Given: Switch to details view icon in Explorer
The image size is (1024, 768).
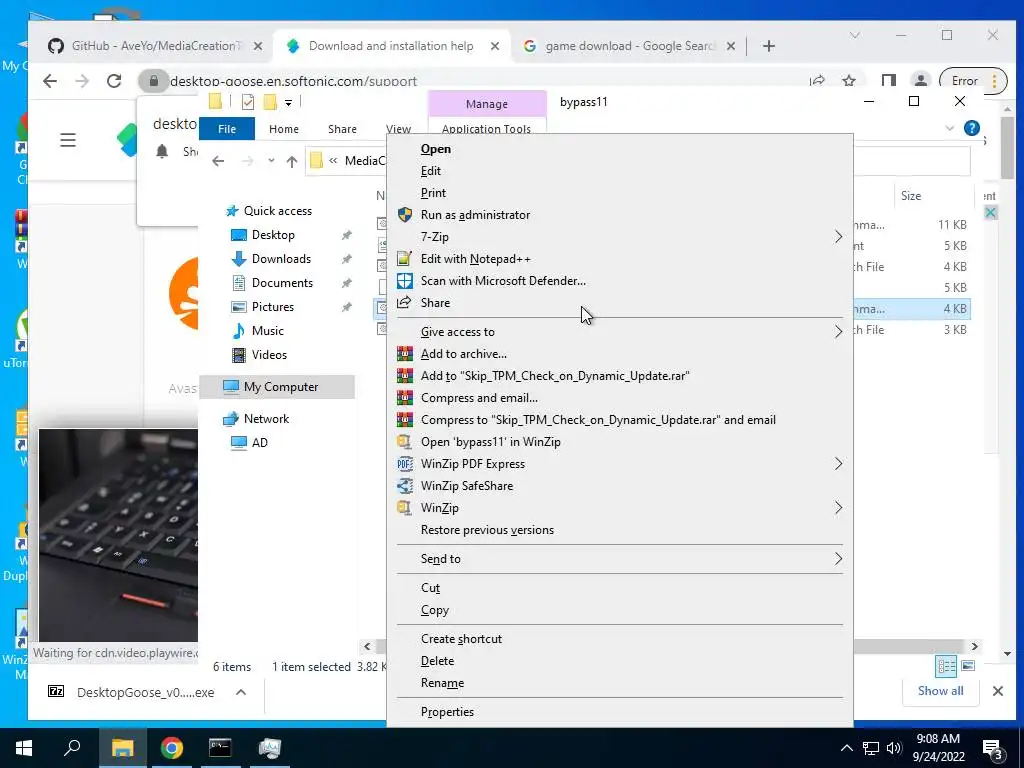Looking at the screenshot, I should (946, 666).
